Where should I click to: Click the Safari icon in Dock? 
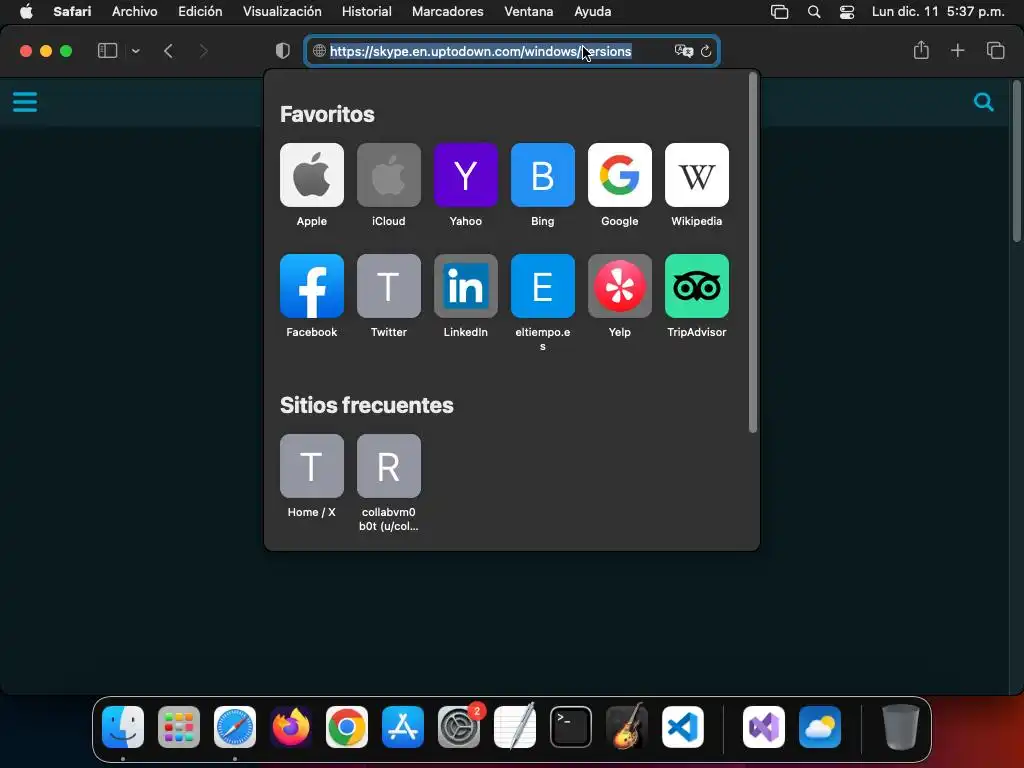(235, 727)
